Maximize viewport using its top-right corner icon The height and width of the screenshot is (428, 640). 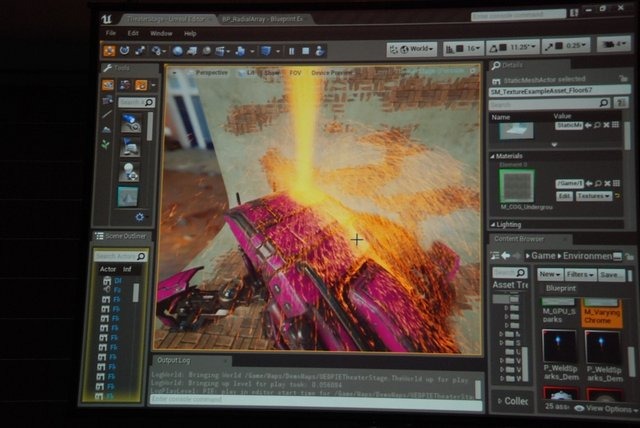[473, 71]
